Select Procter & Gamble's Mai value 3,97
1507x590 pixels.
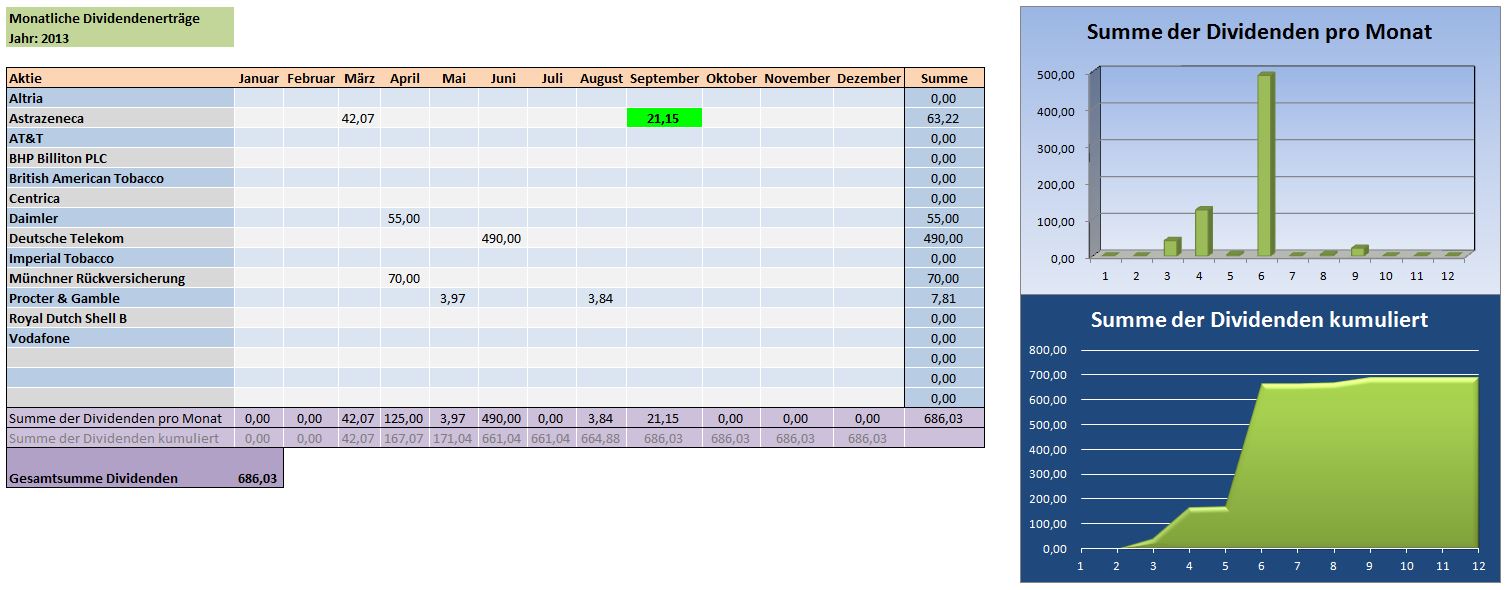(x=454, y=298)
